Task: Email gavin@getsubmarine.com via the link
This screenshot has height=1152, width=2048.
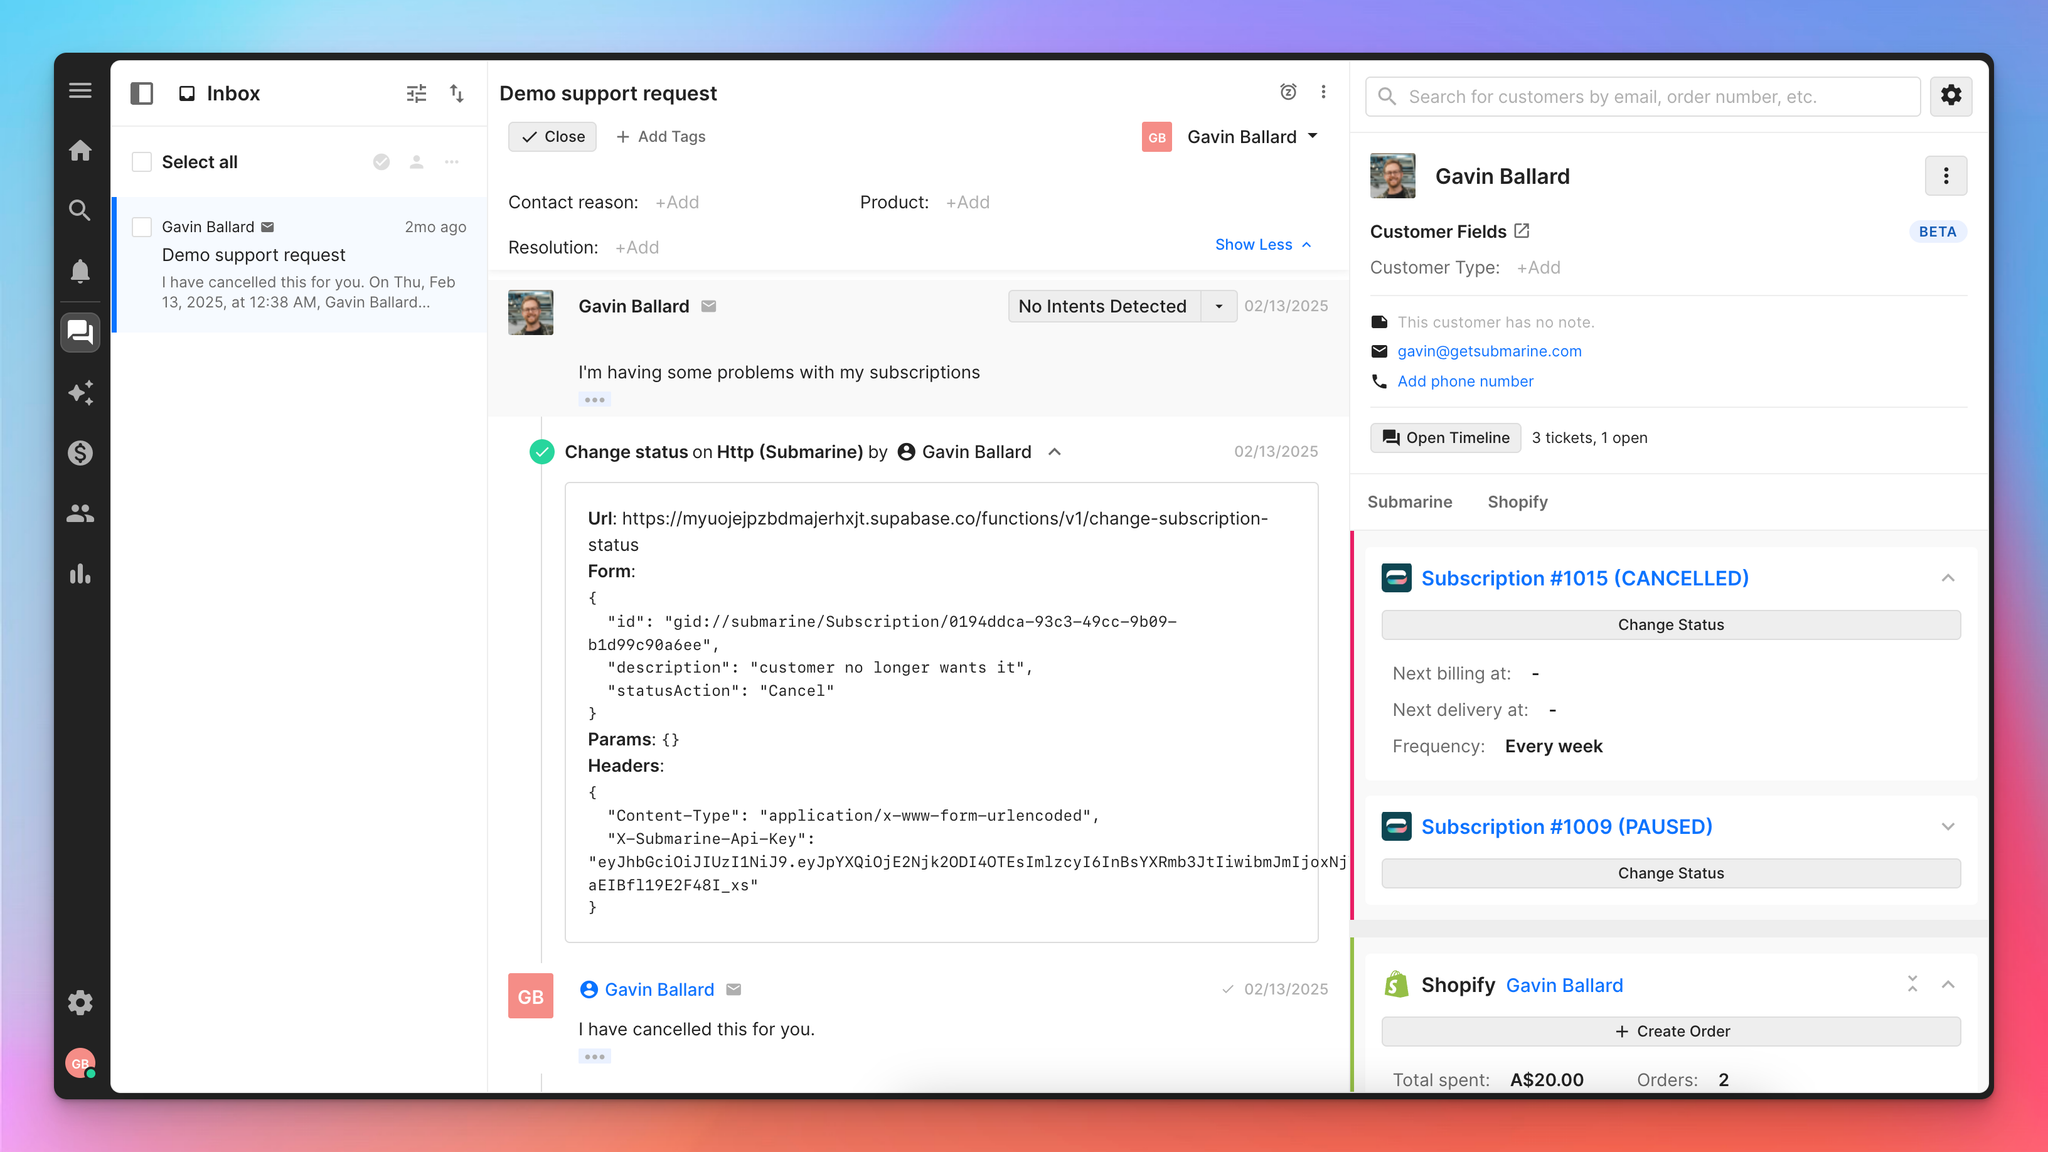Action: (1489, 351)
